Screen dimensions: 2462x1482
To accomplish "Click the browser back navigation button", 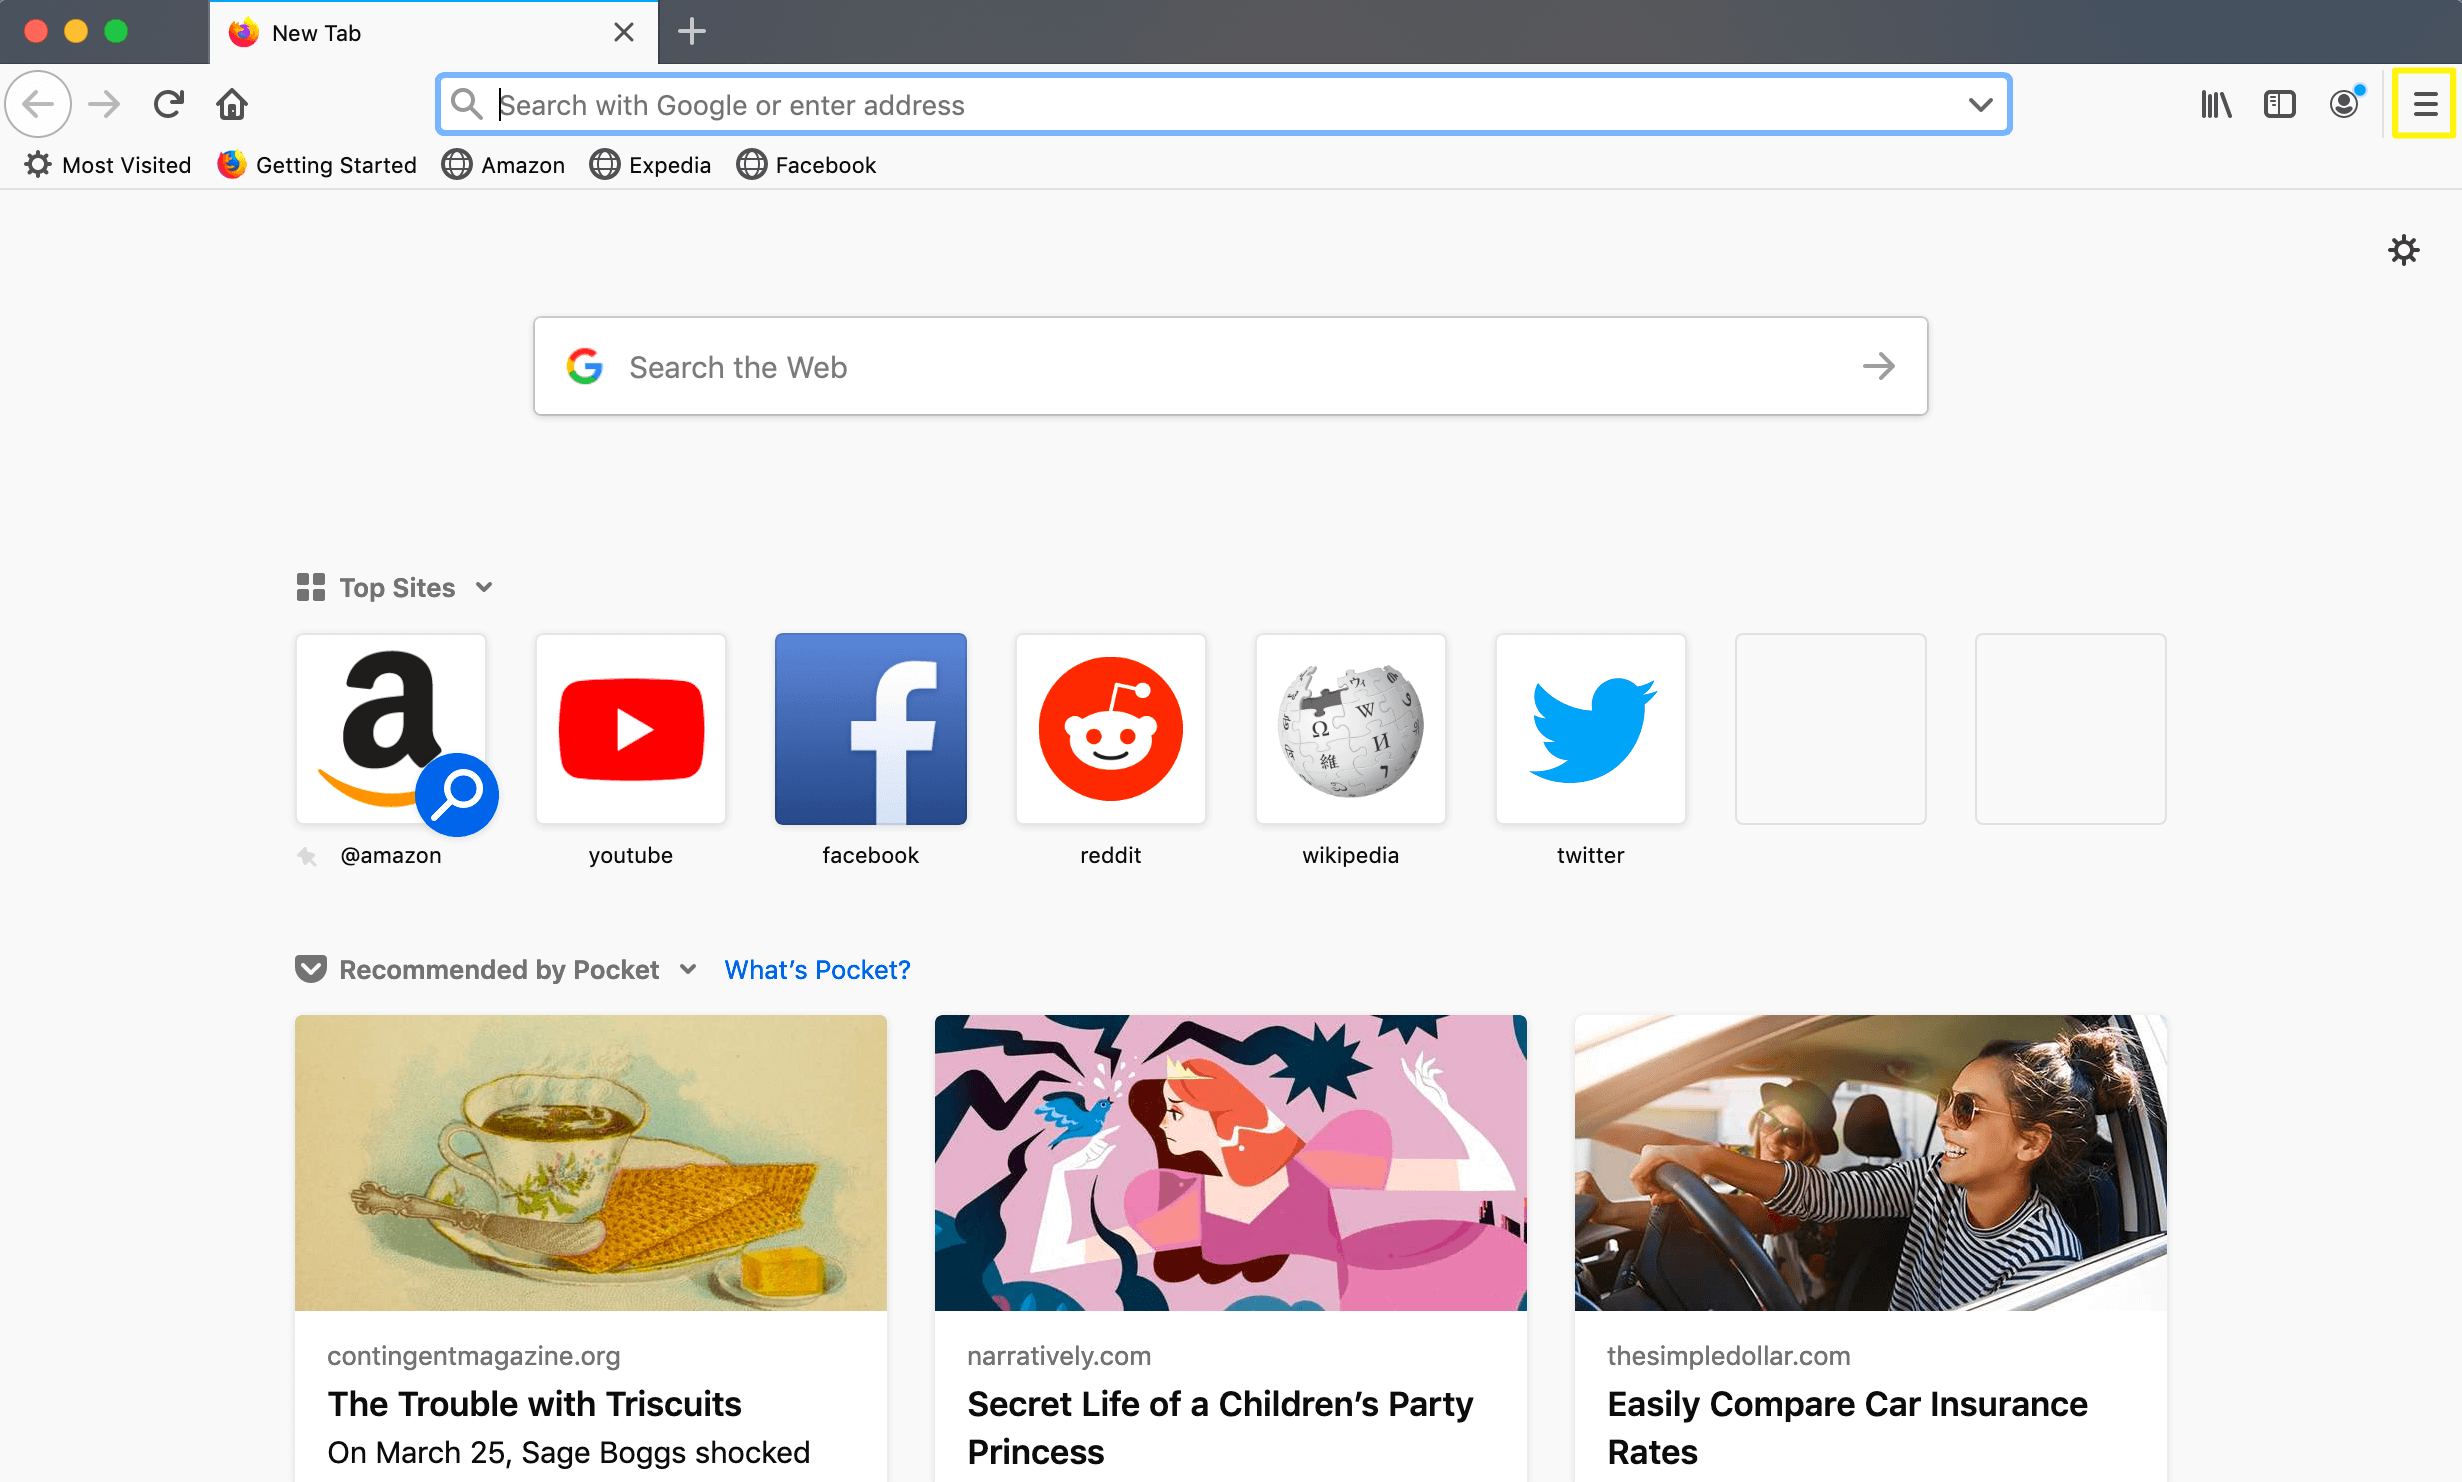I will tap(40, 104).
